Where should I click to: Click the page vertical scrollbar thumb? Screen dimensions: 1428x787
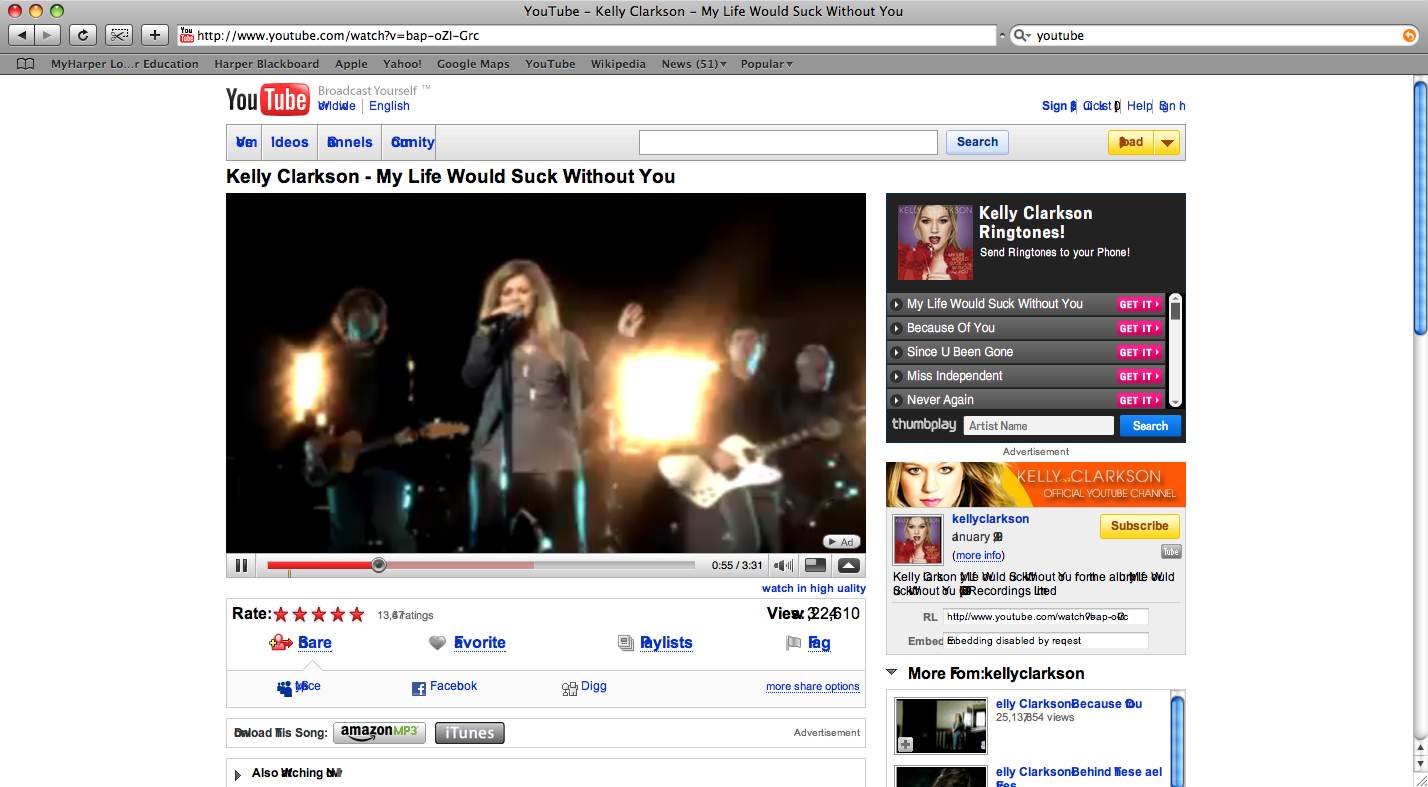1420,208
